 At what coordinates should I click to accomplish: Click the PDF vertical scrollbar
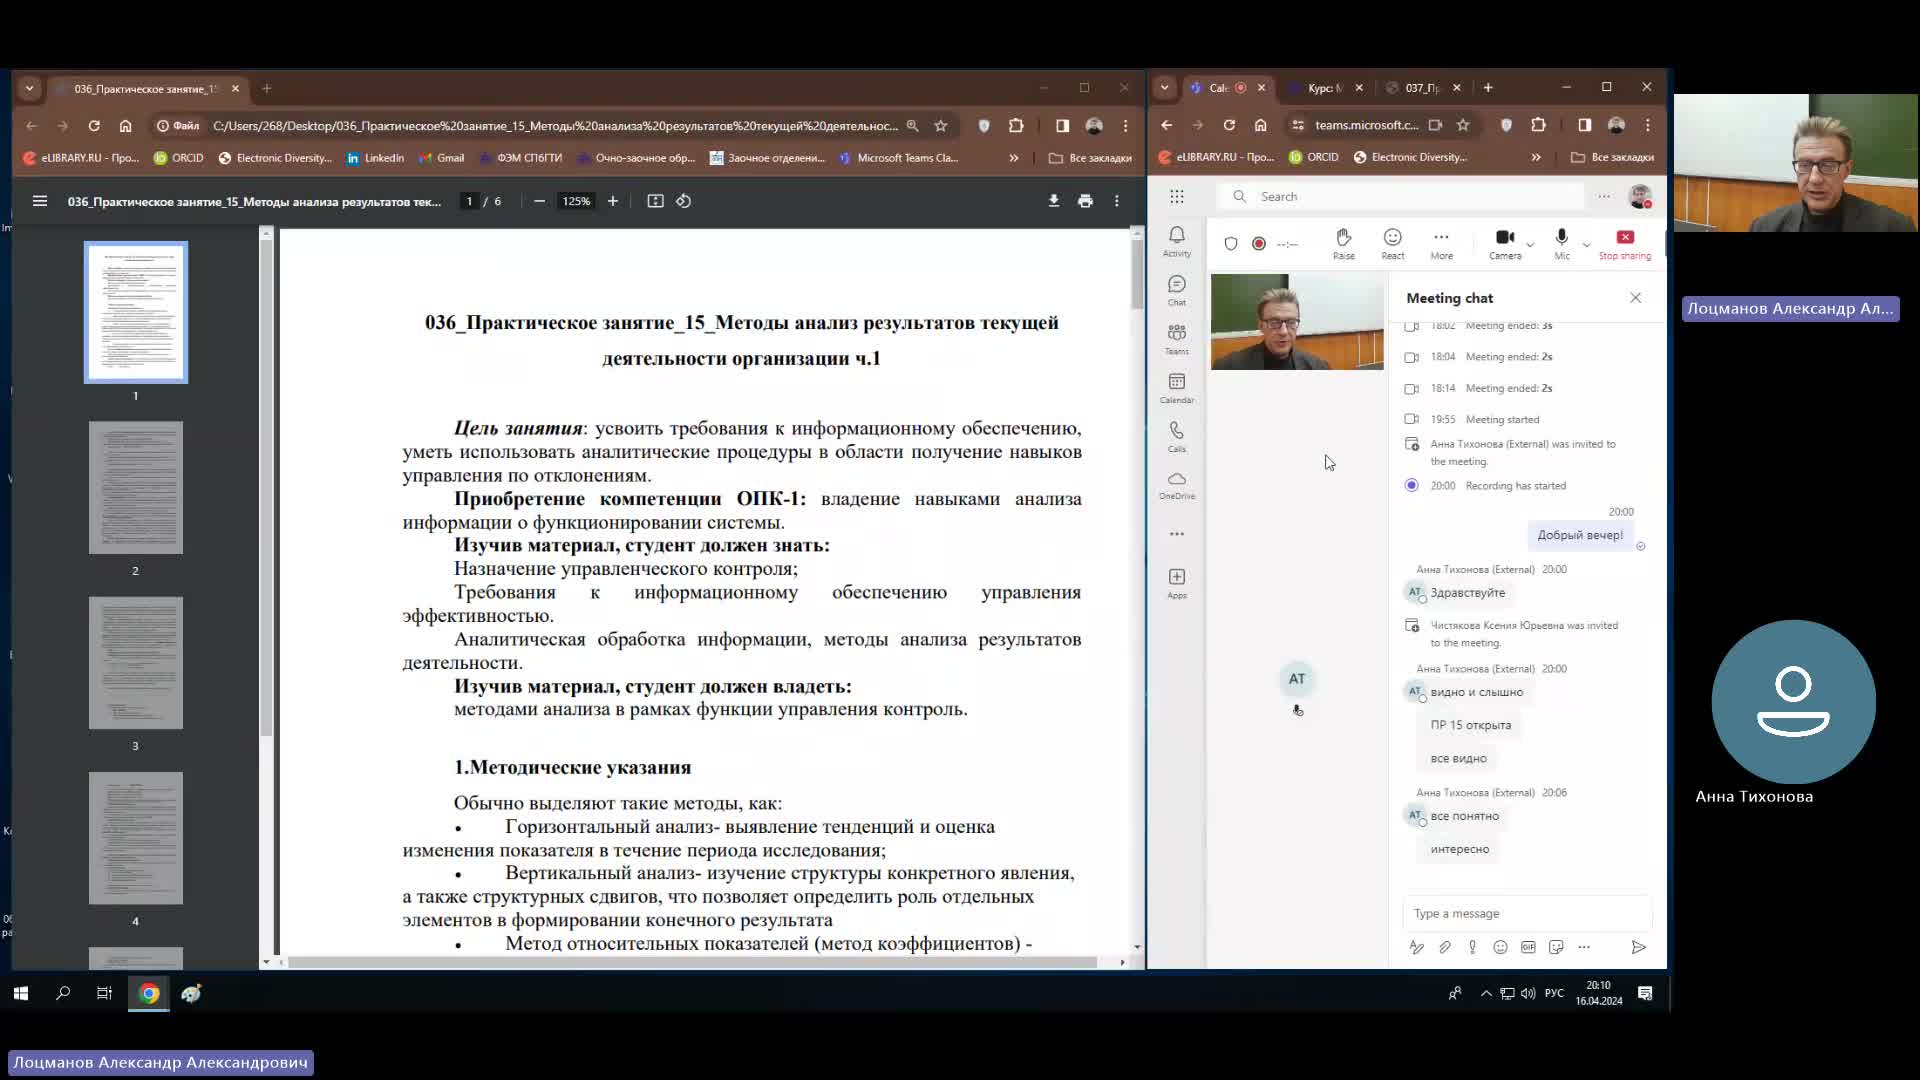(x=1137, y=274)
